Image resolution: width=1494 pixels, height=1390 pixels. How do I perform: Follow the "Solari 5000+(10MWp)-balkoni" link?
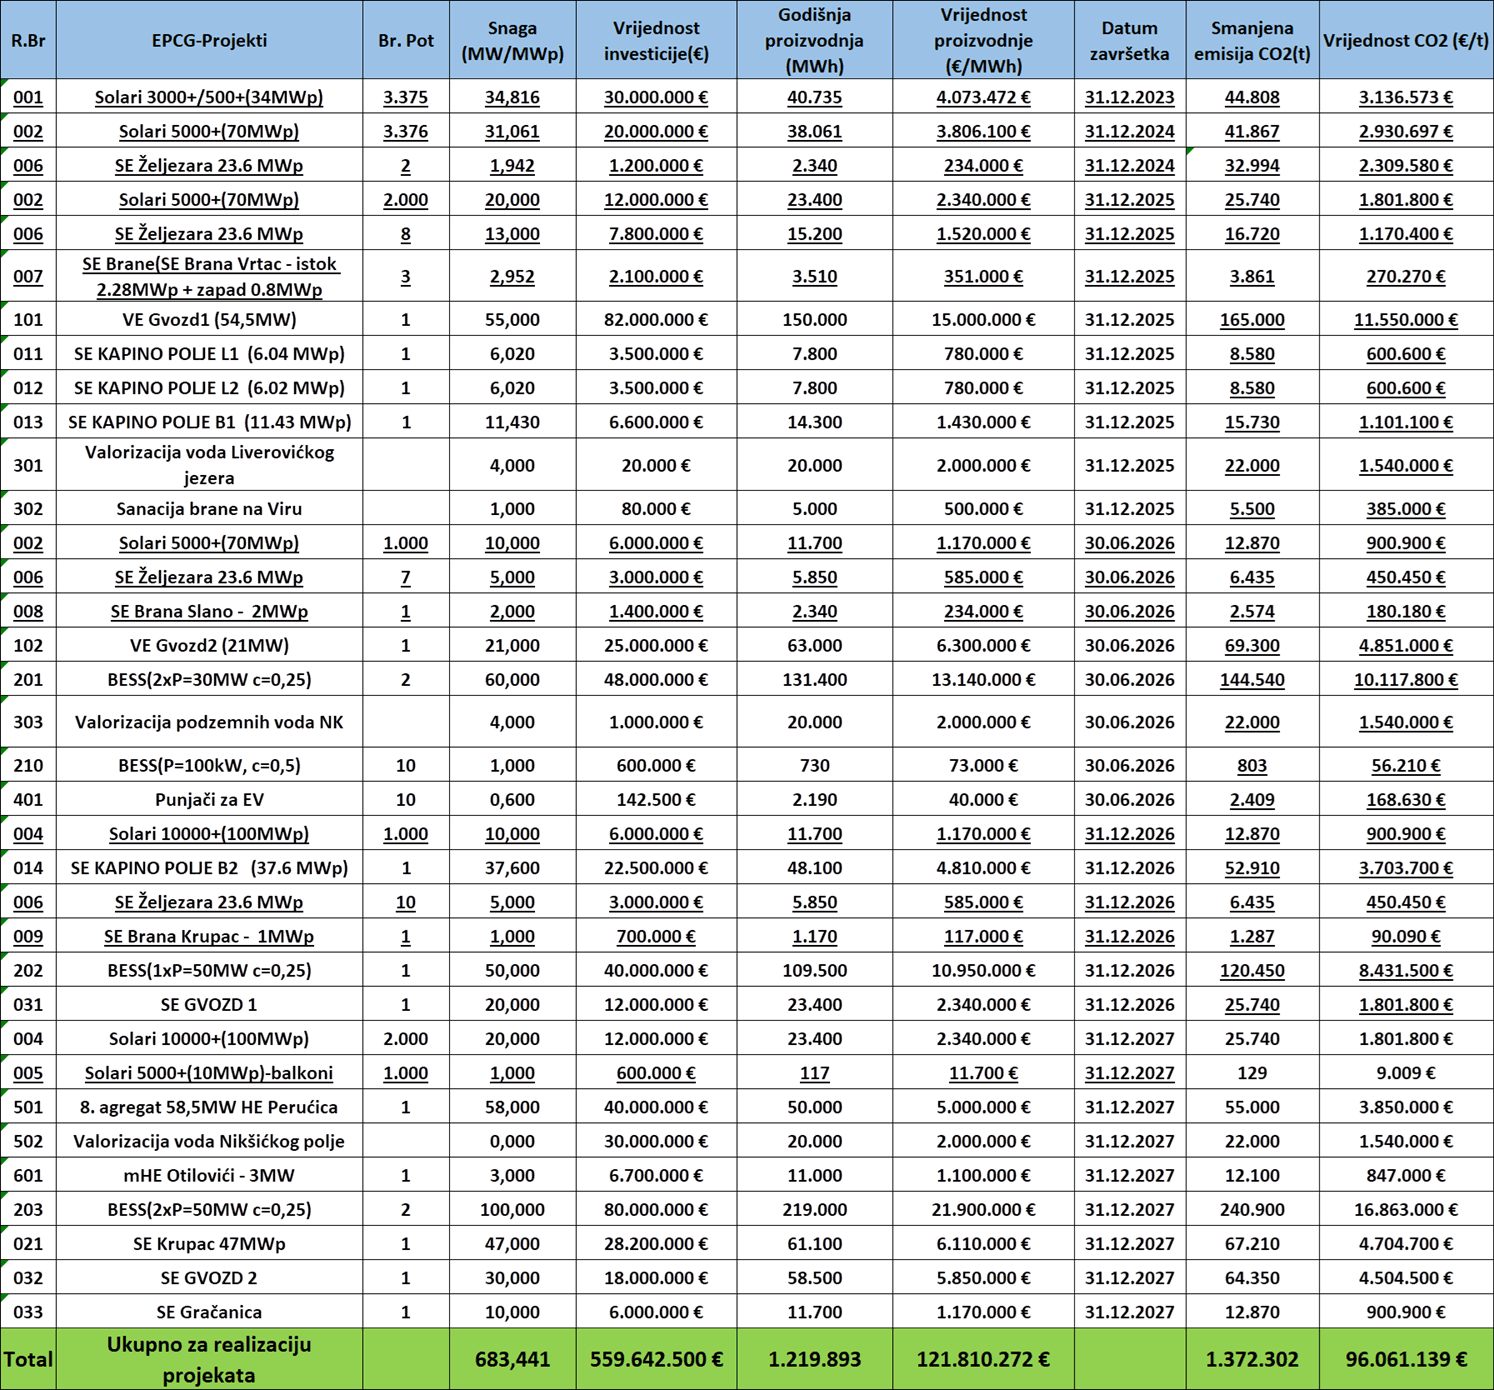pyautogui.click(x=209, y=1073)
